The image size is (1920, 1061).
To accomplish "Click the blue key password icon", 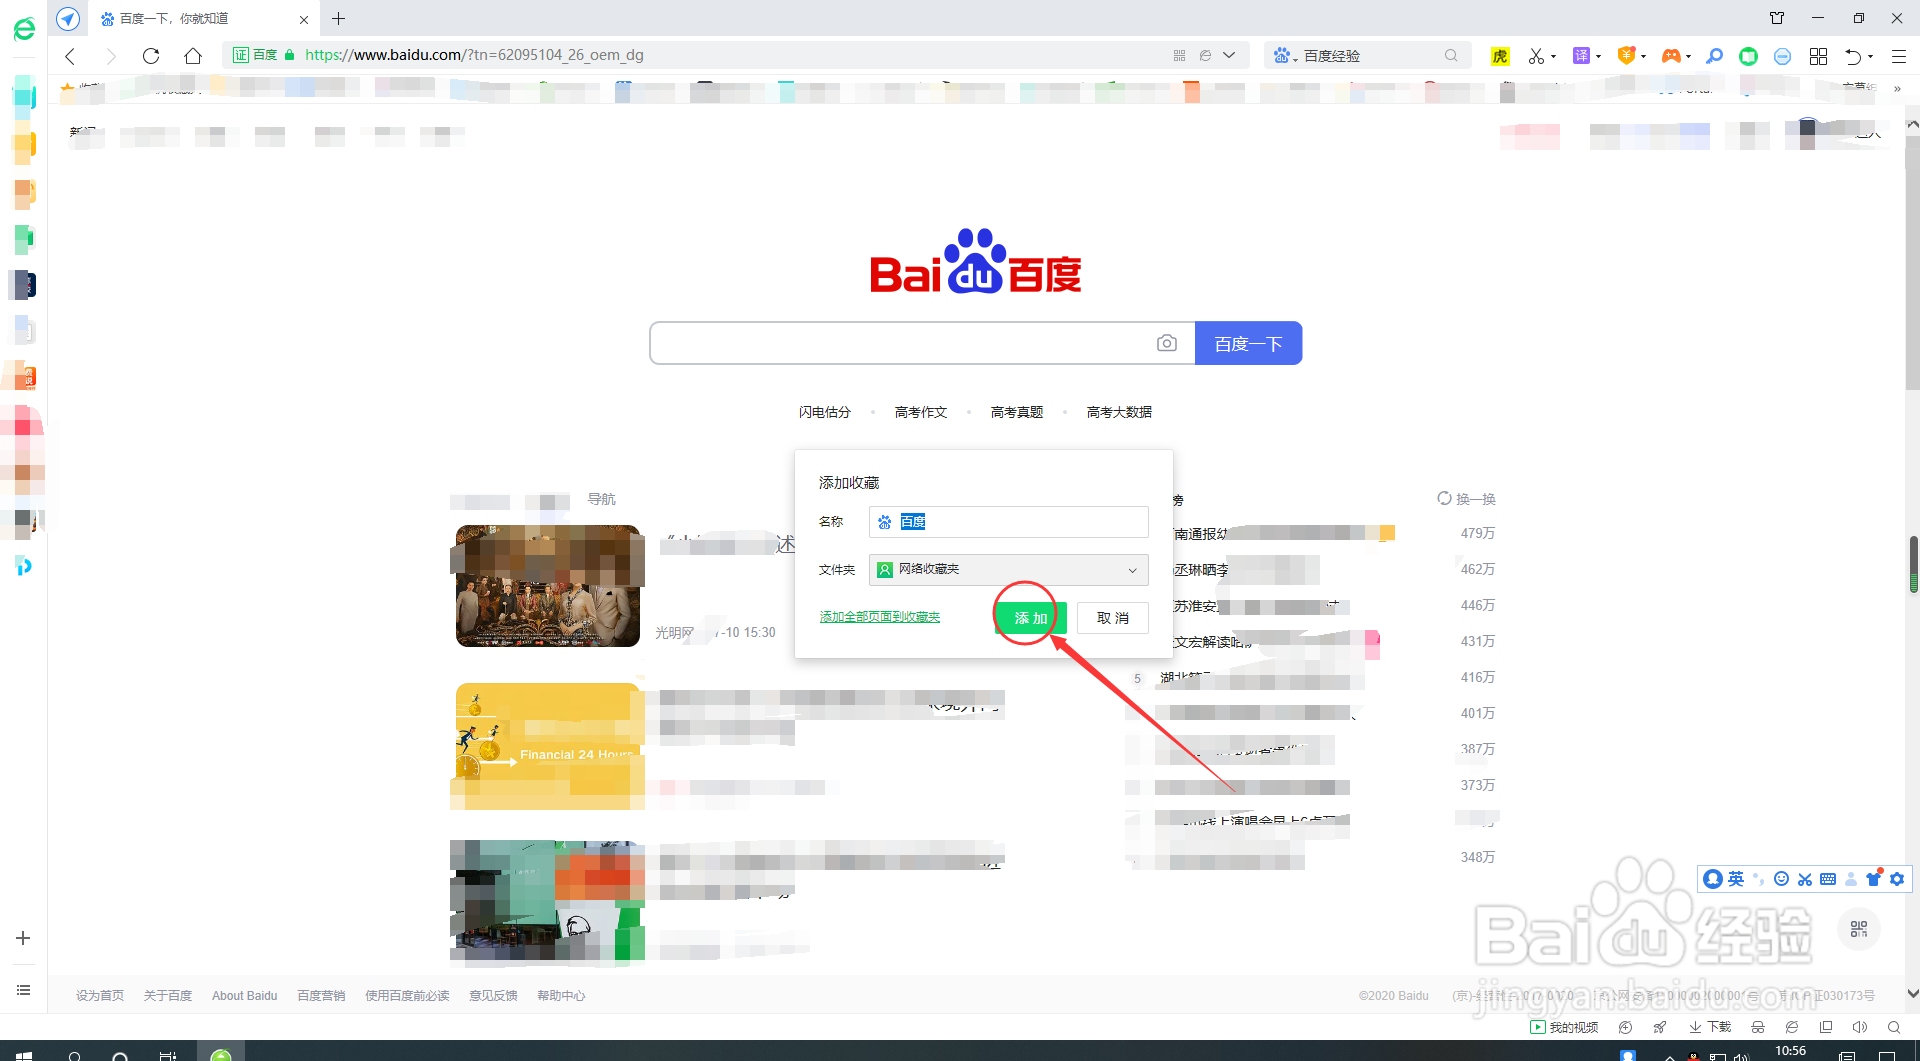I will 1714,56.
